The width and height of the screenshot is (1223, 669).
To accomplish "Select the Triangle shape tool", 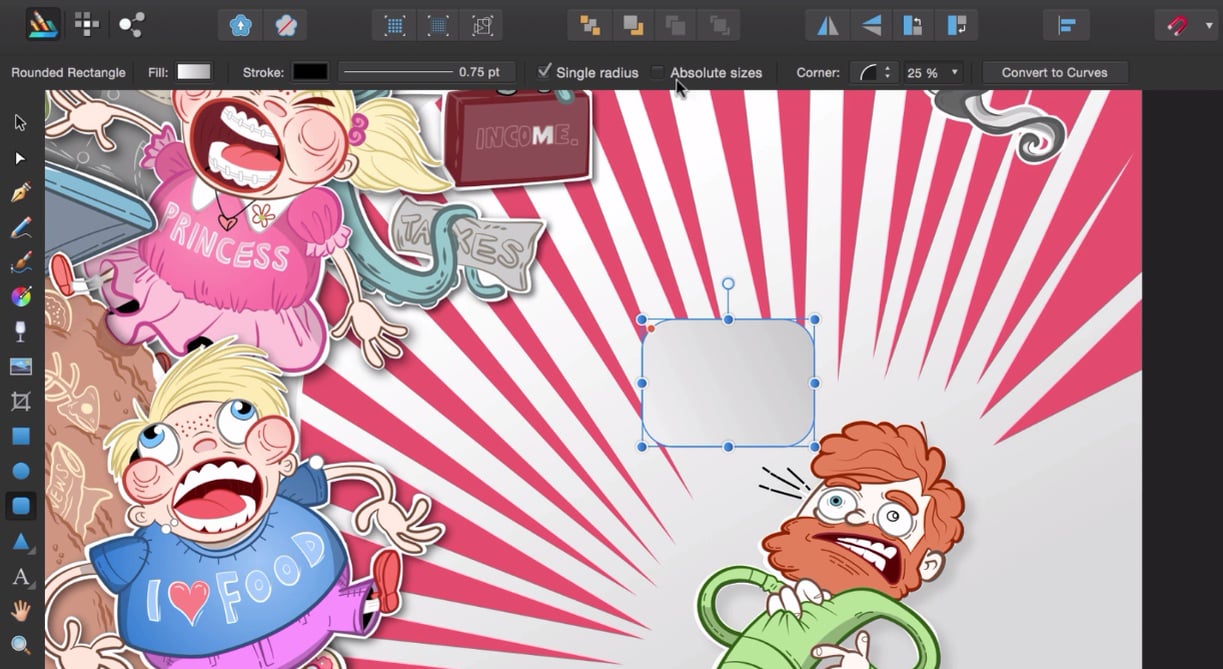I will coord(21,542).
